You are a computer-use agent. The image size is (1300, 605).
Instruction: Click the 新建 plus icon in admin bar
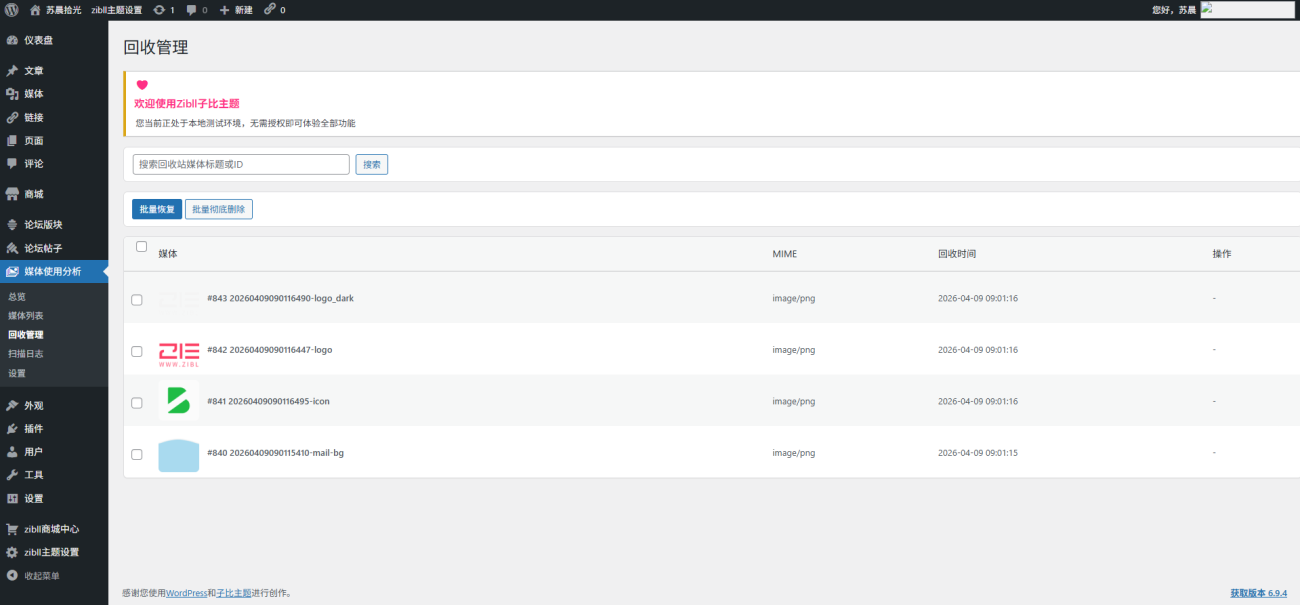click(x=225, y=10)
